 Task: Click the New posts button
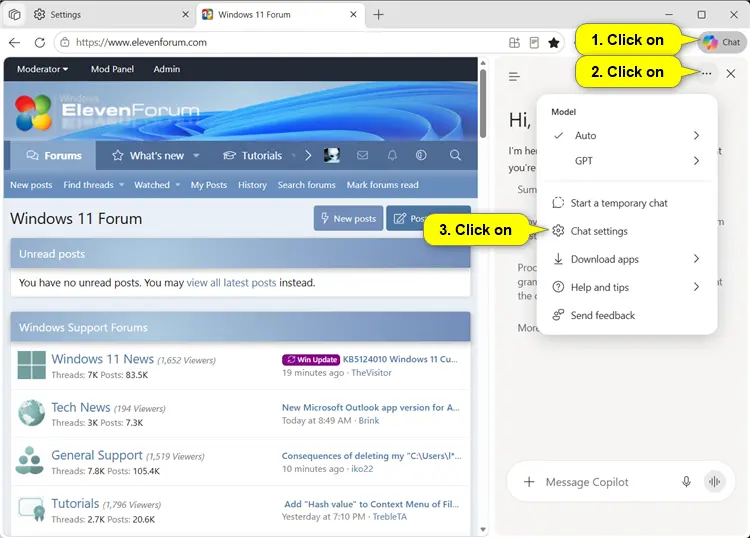pos(348,219)
